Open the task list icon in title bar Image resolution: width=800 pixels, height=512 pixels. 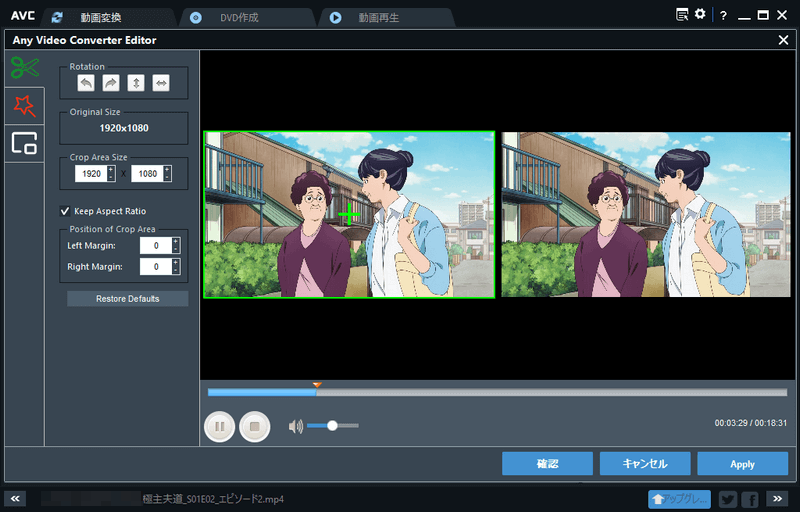(x=682, y=14)
